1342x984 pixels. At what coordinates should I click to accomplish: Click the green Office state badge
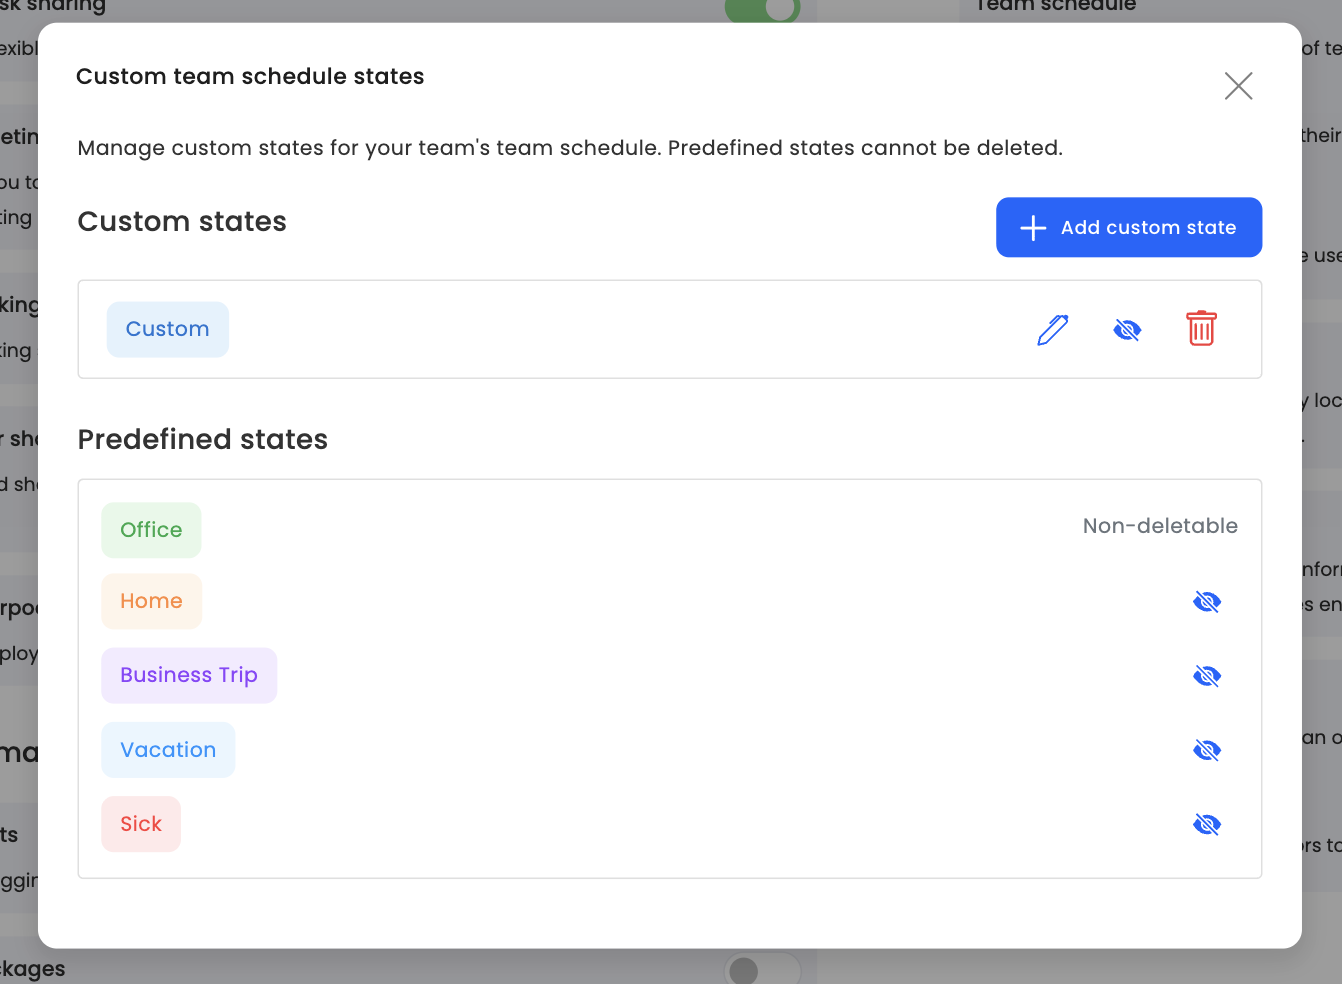(x=151, y=530)
